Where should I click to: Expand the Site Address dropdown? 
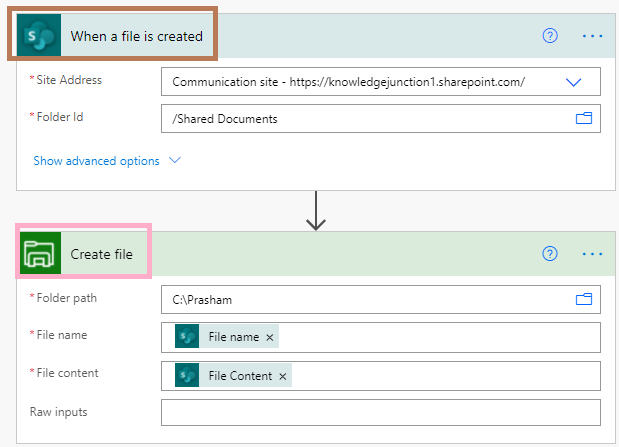[573, 82]
